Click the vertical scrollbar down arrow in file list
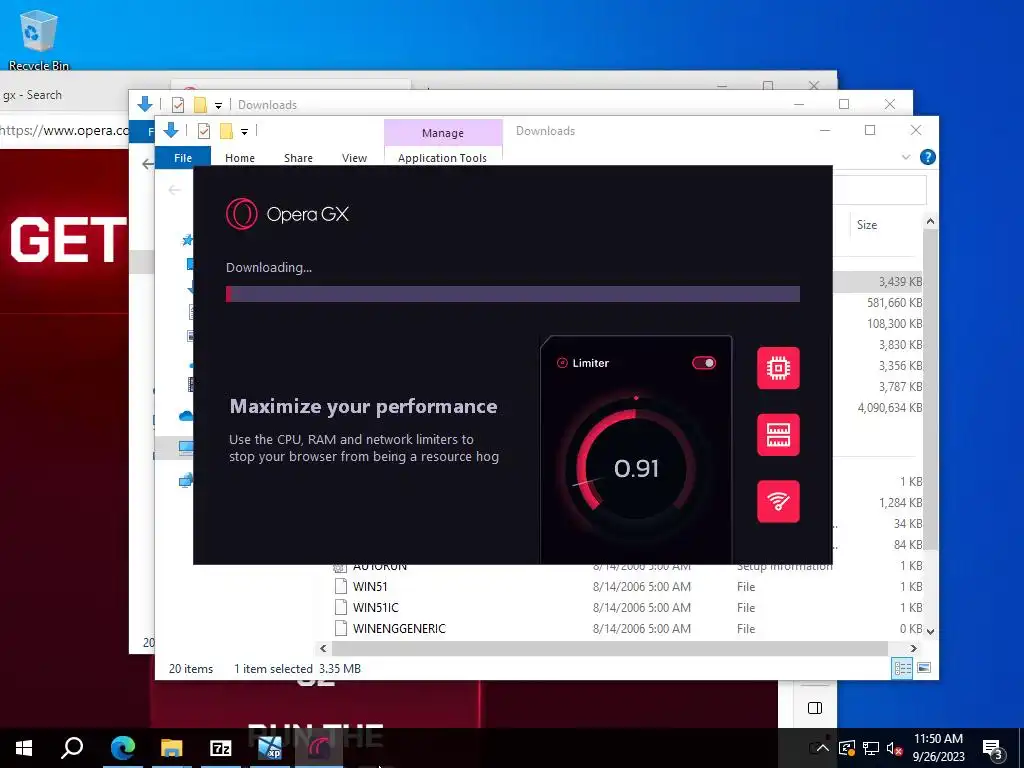The image size is (1024, 768). (931, 632)
